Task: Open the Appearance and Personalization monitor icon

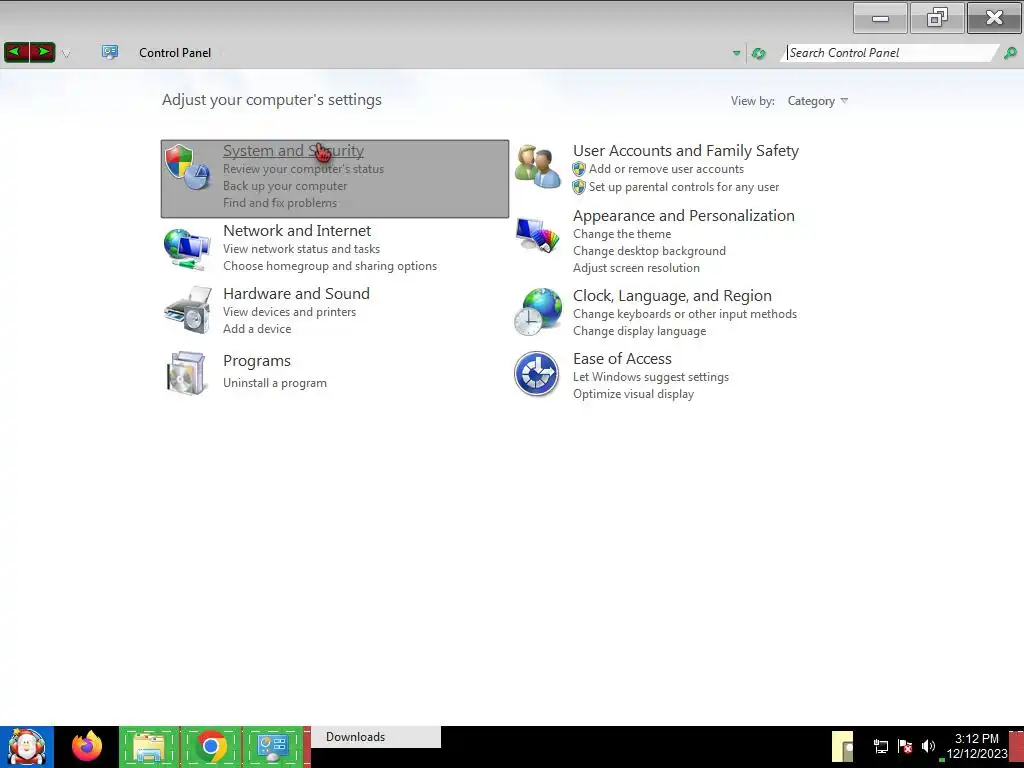Action: tap(537, 234)
